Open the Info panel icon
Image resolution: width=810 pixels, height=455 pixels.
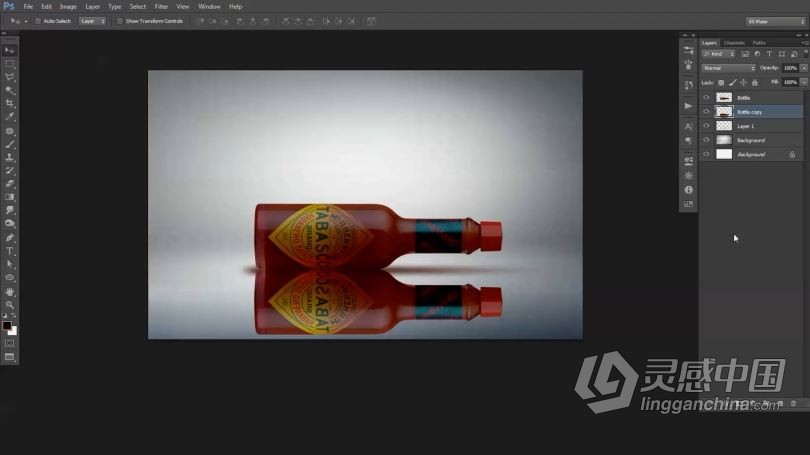pyautogui.click(x=688, y=190)
